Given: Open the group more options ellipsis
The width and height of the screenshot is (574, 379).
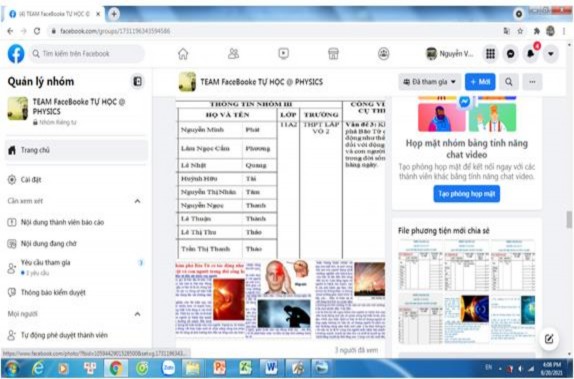Looking at the screenshot, I should click(x=532, y=82).
